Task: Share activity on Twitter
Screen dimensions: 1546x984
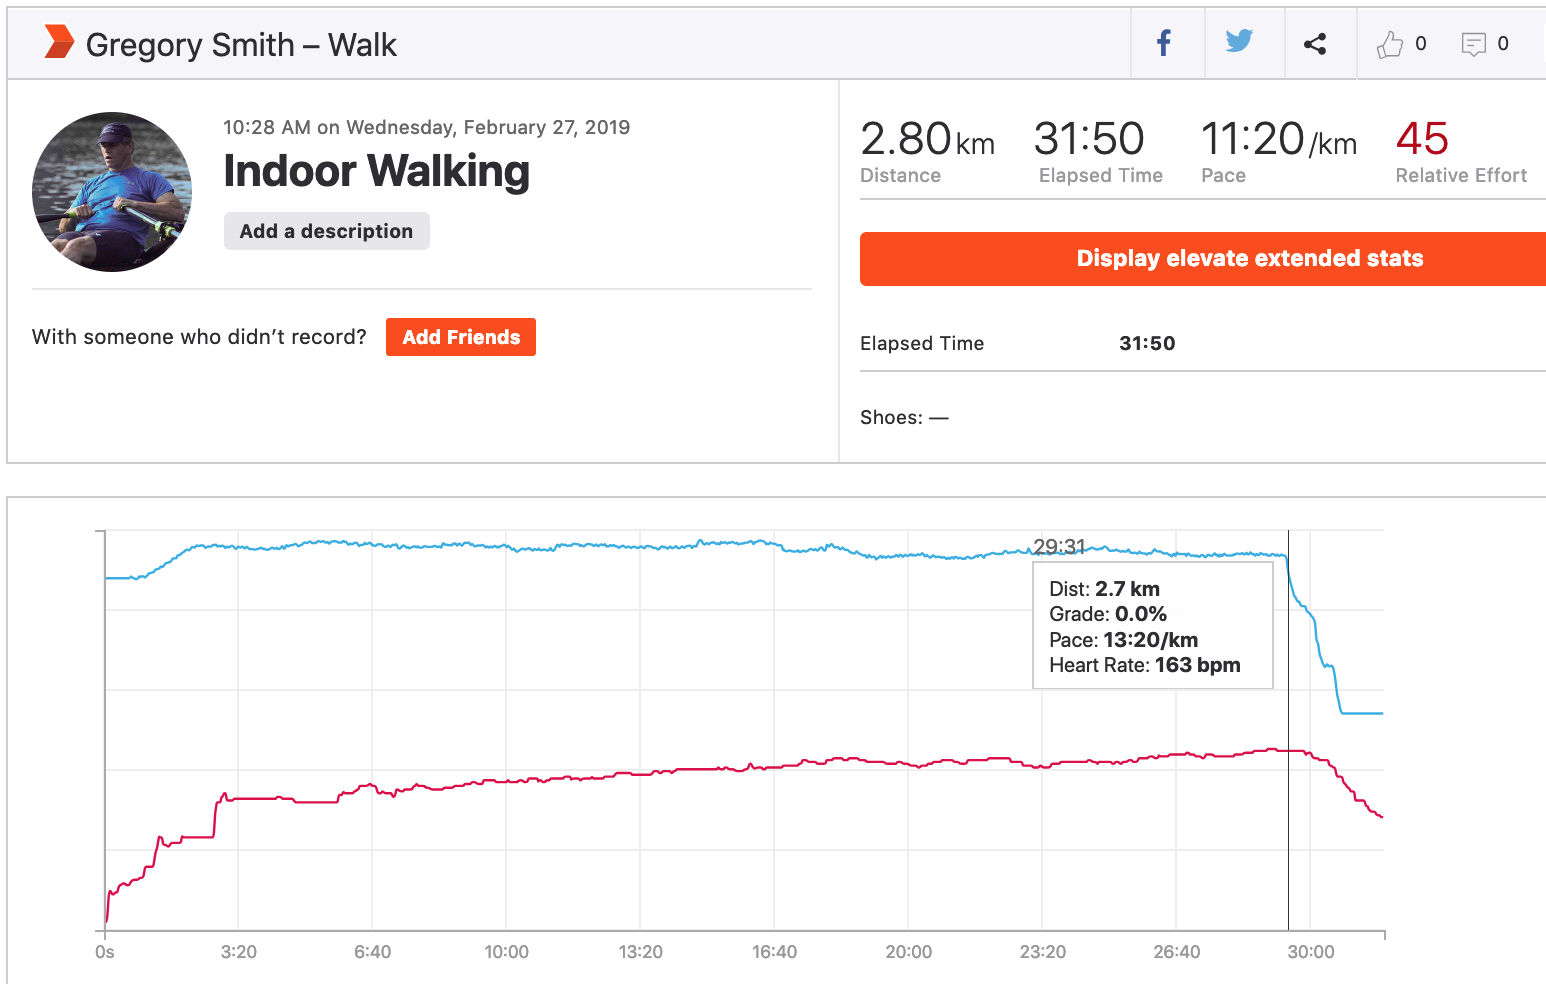Action: 1239,42
